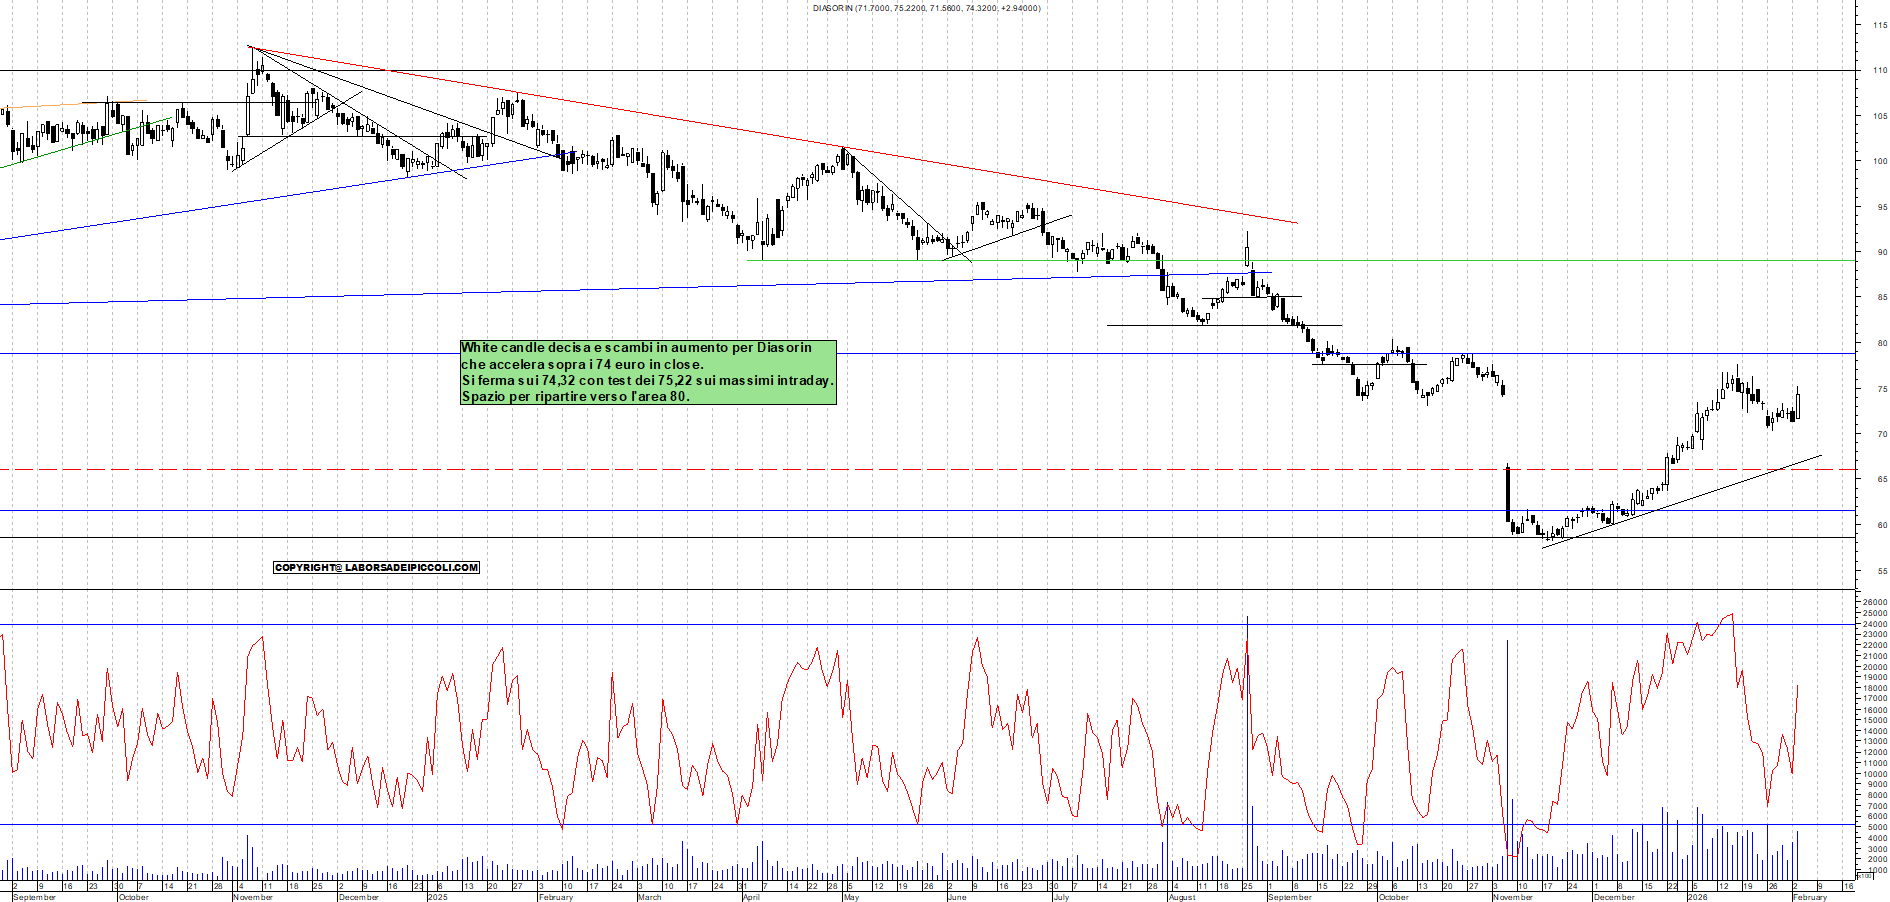Click the copyright laborsadeipiccoli.com label
The width and height of the screenshot is (1890, 902).
pyautogui.click(x=376, y=568)
